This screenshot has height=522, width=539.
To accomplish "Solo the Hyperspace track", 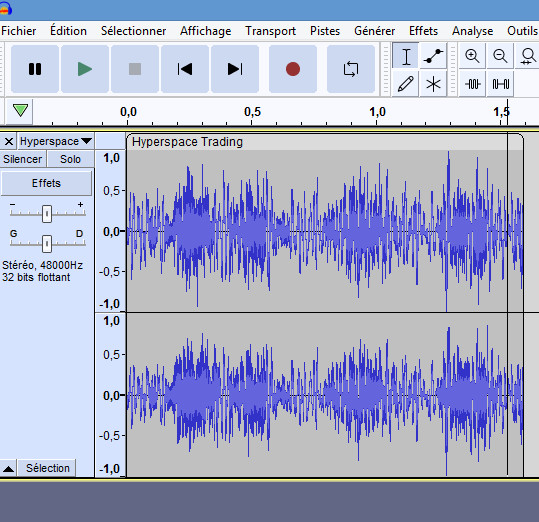I will coord(70,159).
